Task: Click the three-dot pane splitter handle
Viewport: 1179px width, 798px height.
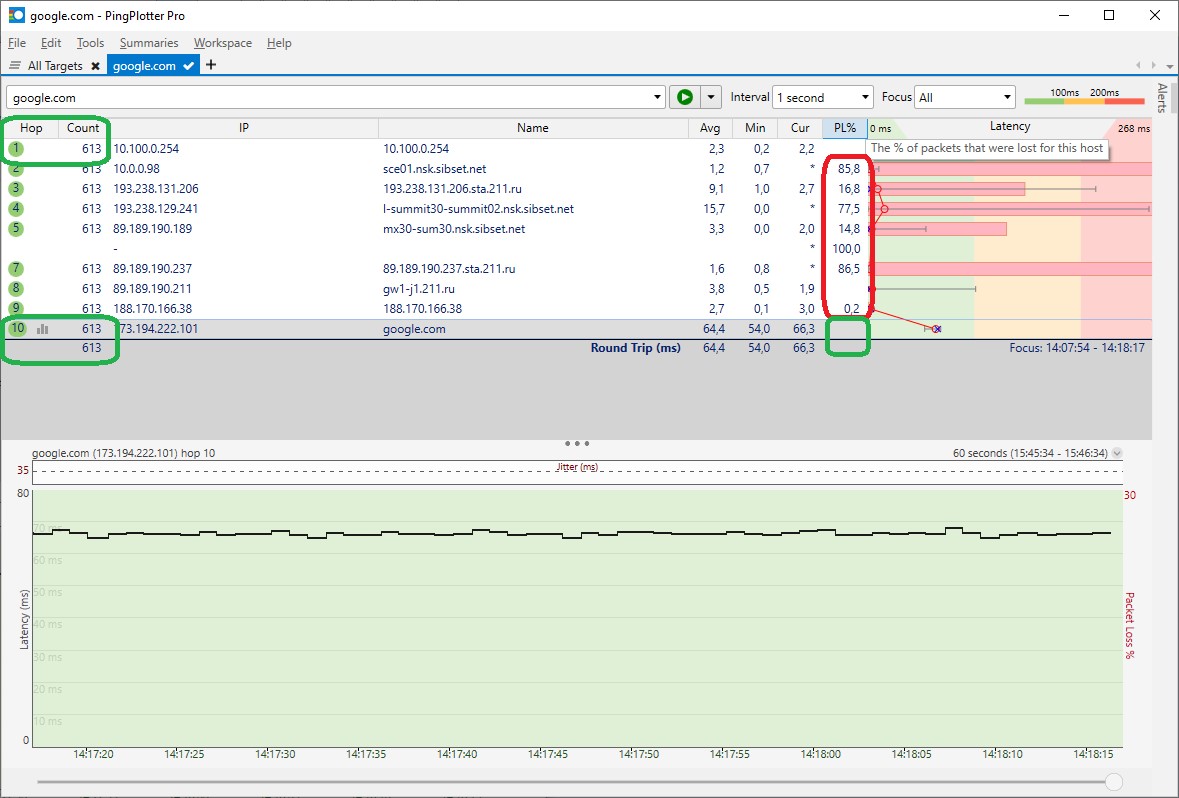Action: (x=577, y=443)
